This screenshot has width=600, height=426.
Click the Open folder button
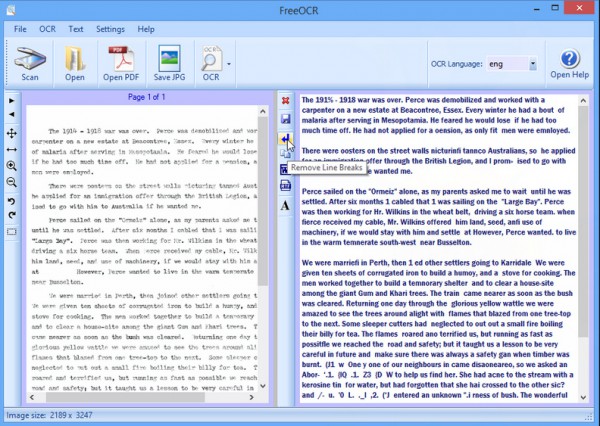pos(75,64)
